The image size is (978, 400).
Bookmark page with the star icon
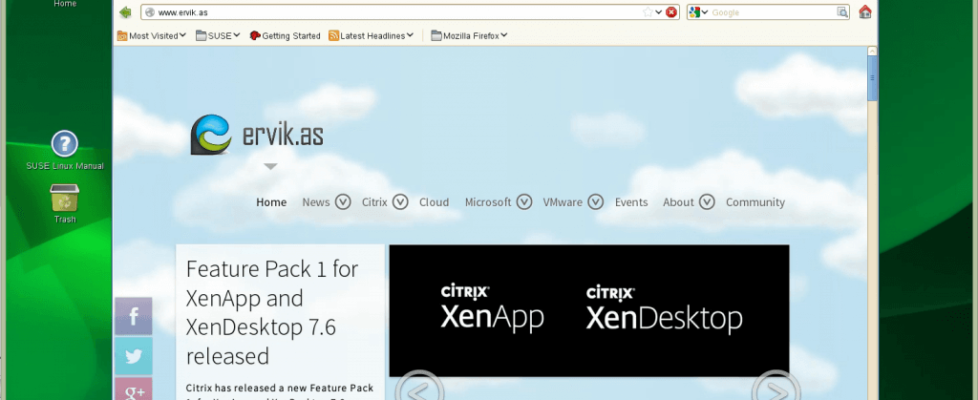click(x=648, y=12)
